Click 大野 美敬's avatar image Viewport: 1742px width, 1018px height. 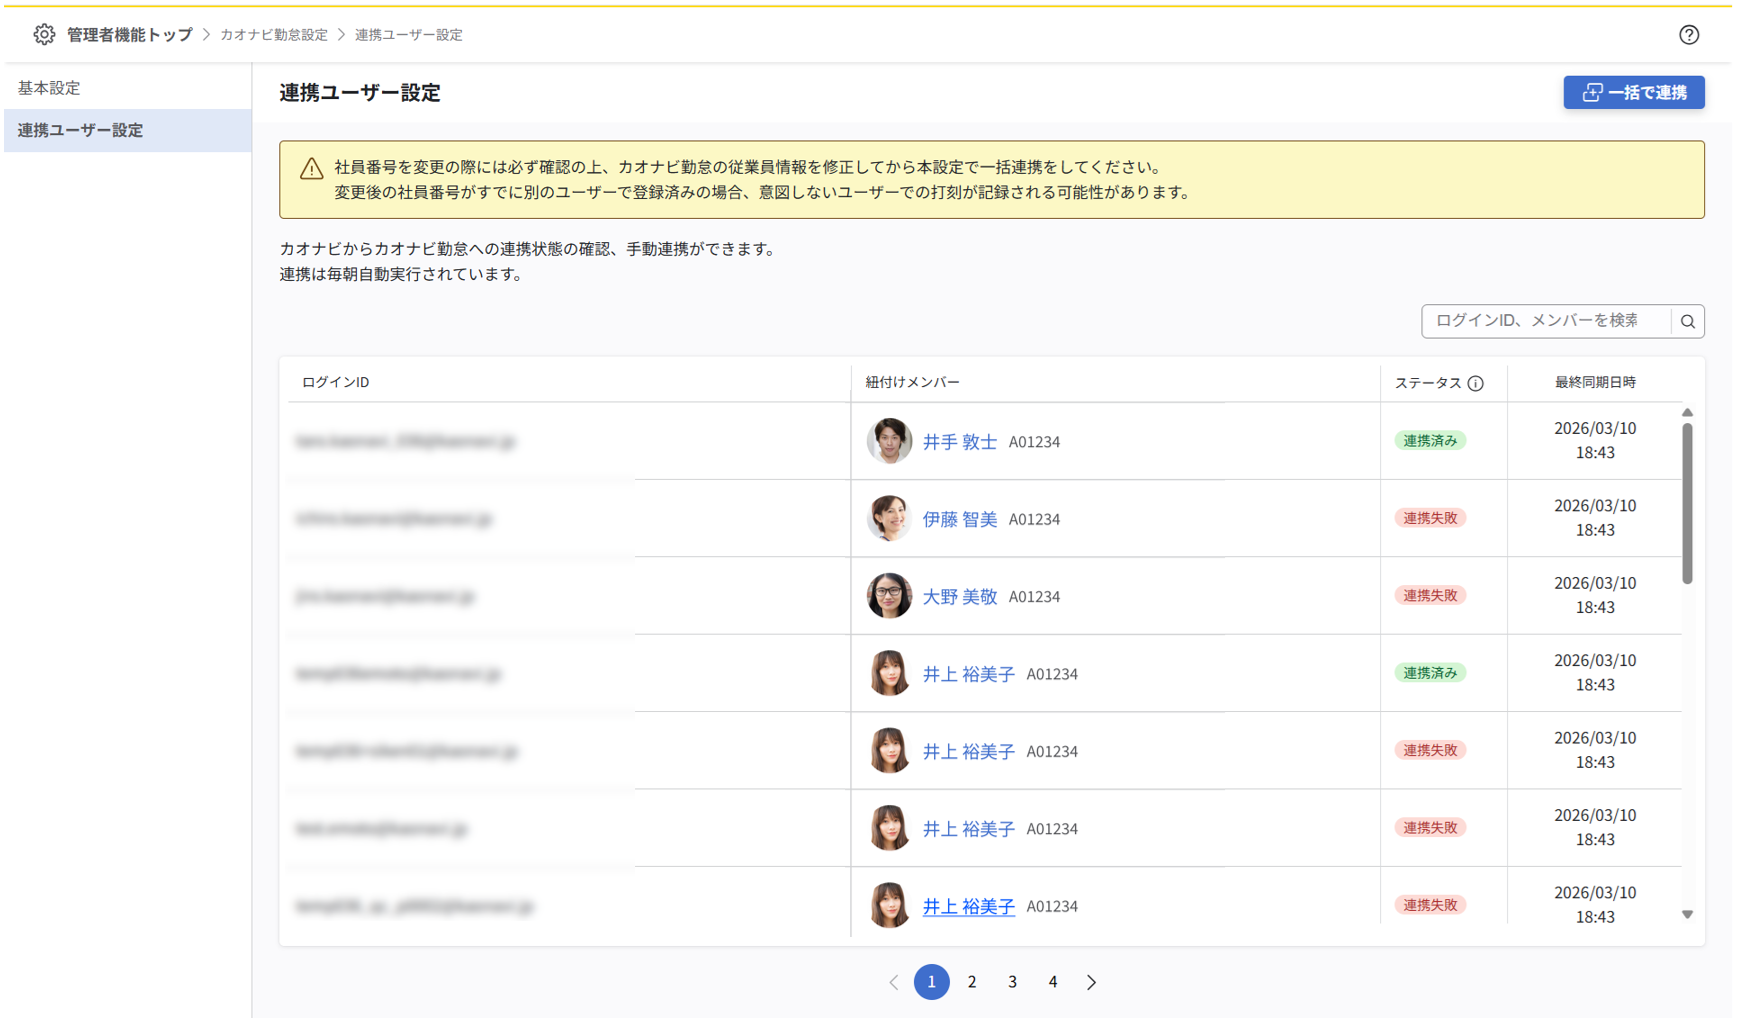click(889, 595)
